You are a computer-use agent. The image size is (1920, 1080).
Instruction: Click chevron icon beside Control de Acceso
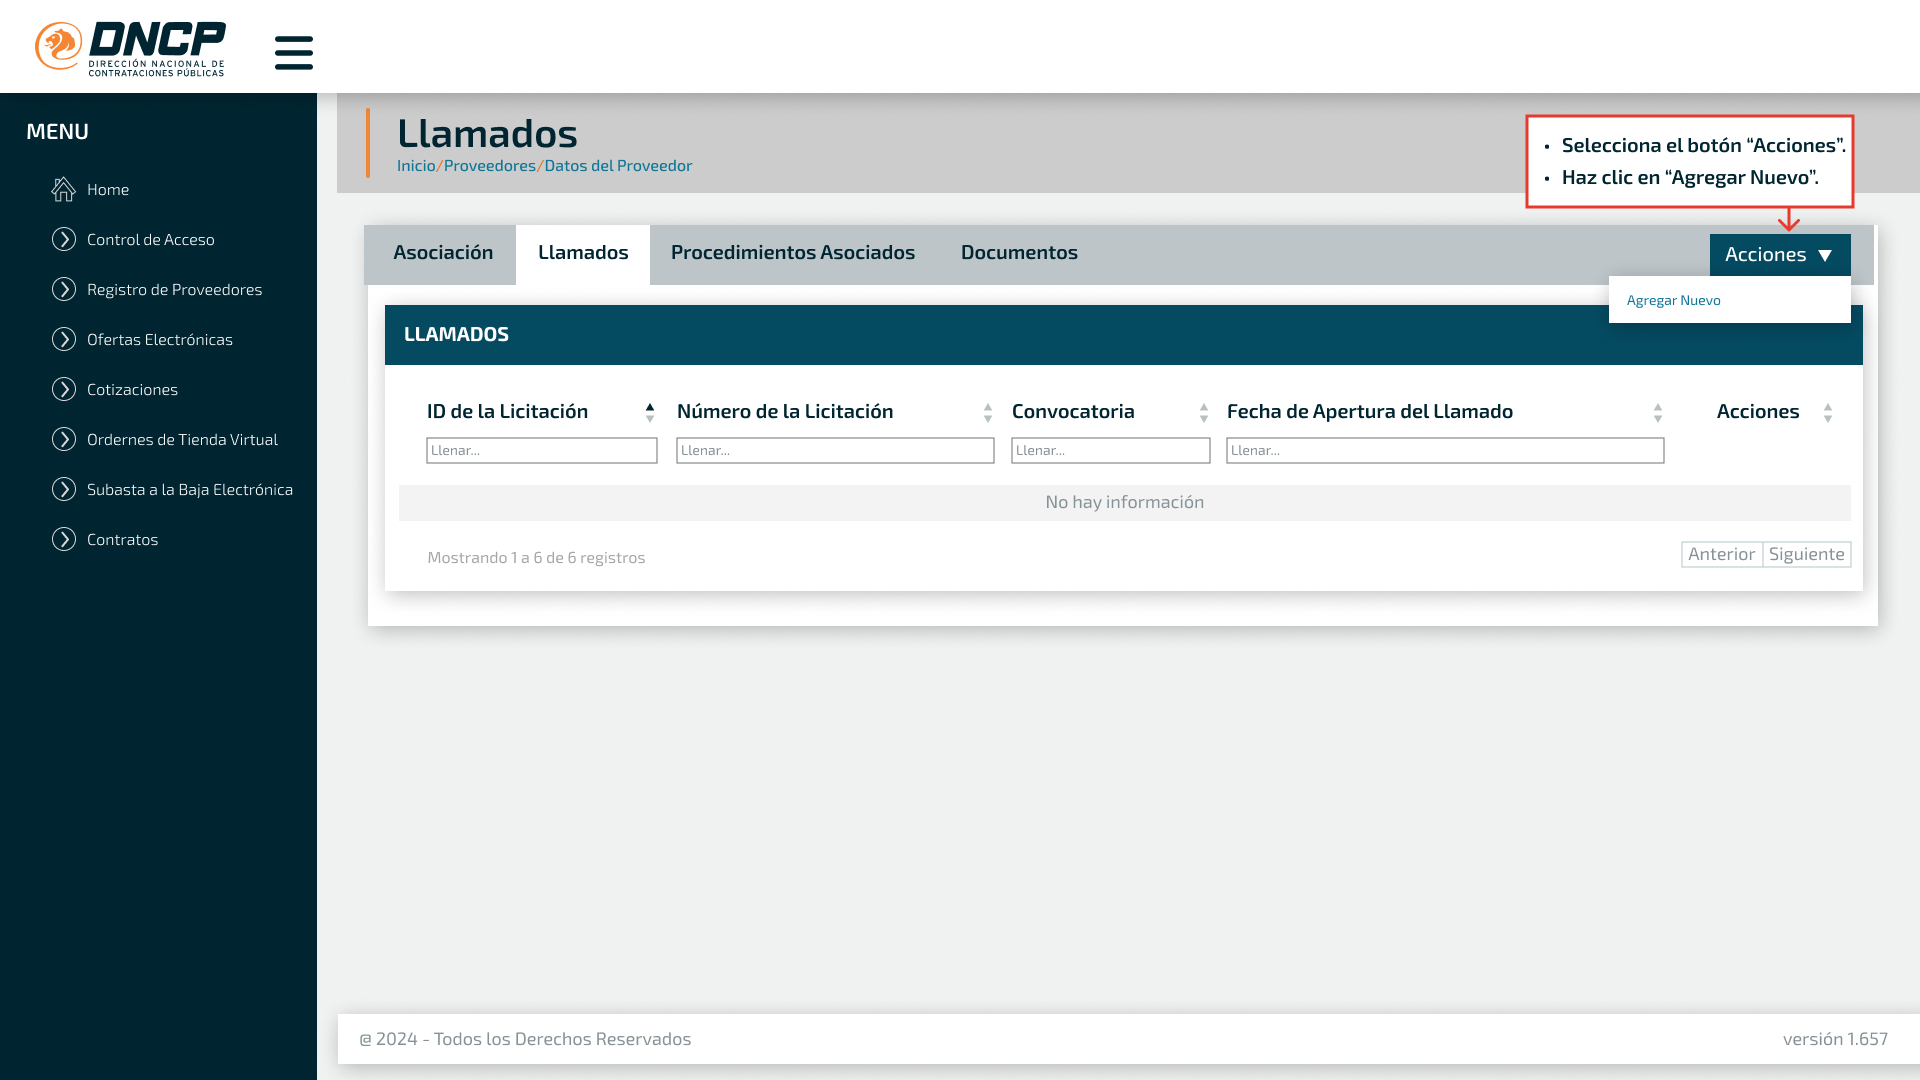click(x=64, y=239)
